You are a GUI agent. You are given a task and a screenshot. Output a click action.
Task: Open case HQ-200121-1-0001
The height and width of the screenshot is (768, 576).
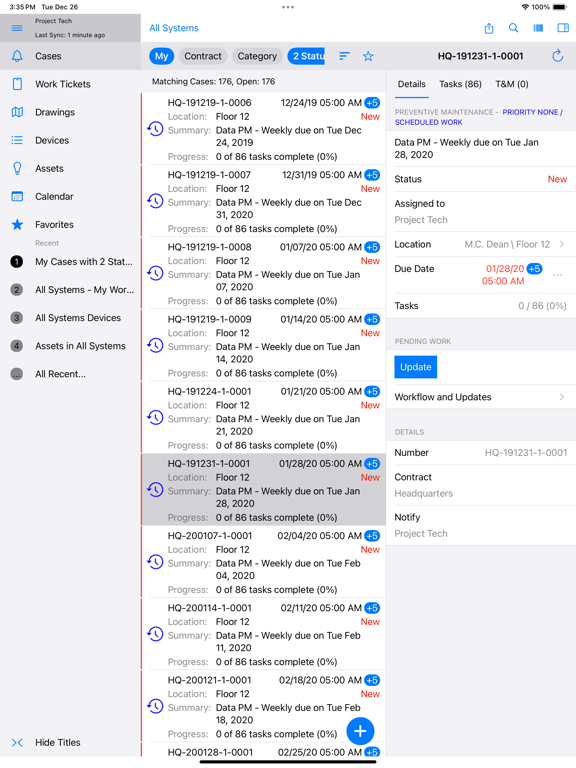click(x=264, y=706)
